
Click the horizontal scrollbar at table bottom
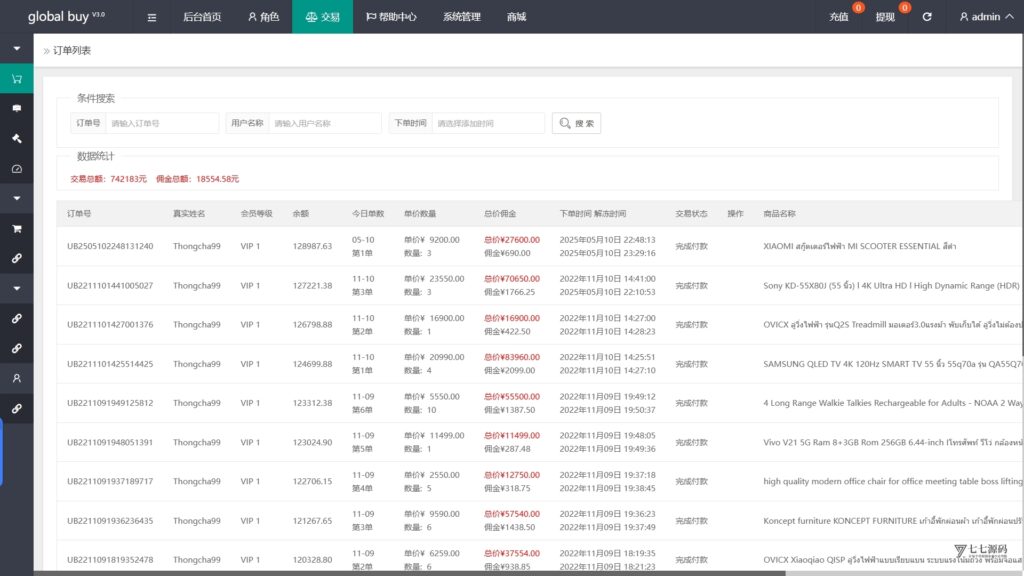point(409,573)
